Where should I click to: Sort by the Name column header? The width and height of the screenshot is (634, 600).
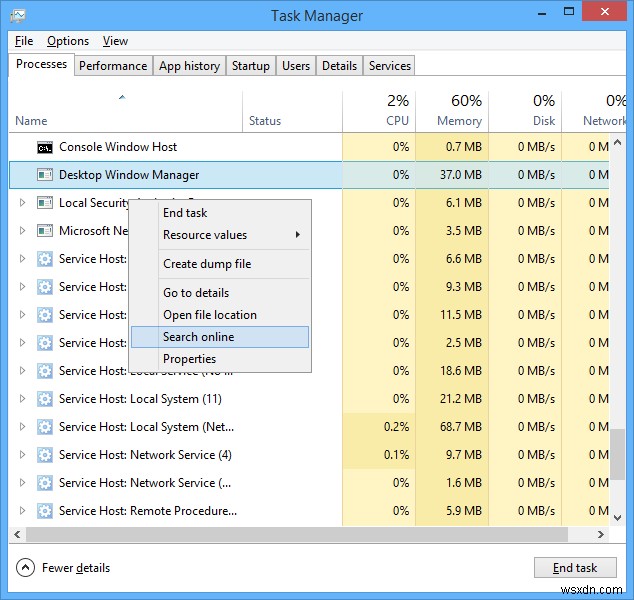coord(125,112)
